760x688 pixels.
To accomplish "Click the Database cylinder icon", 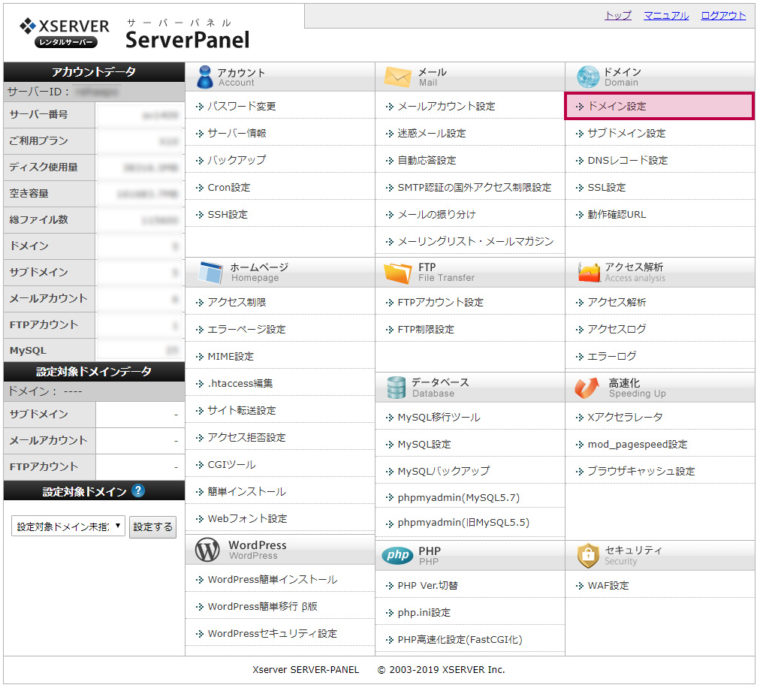I will (396, 387).
